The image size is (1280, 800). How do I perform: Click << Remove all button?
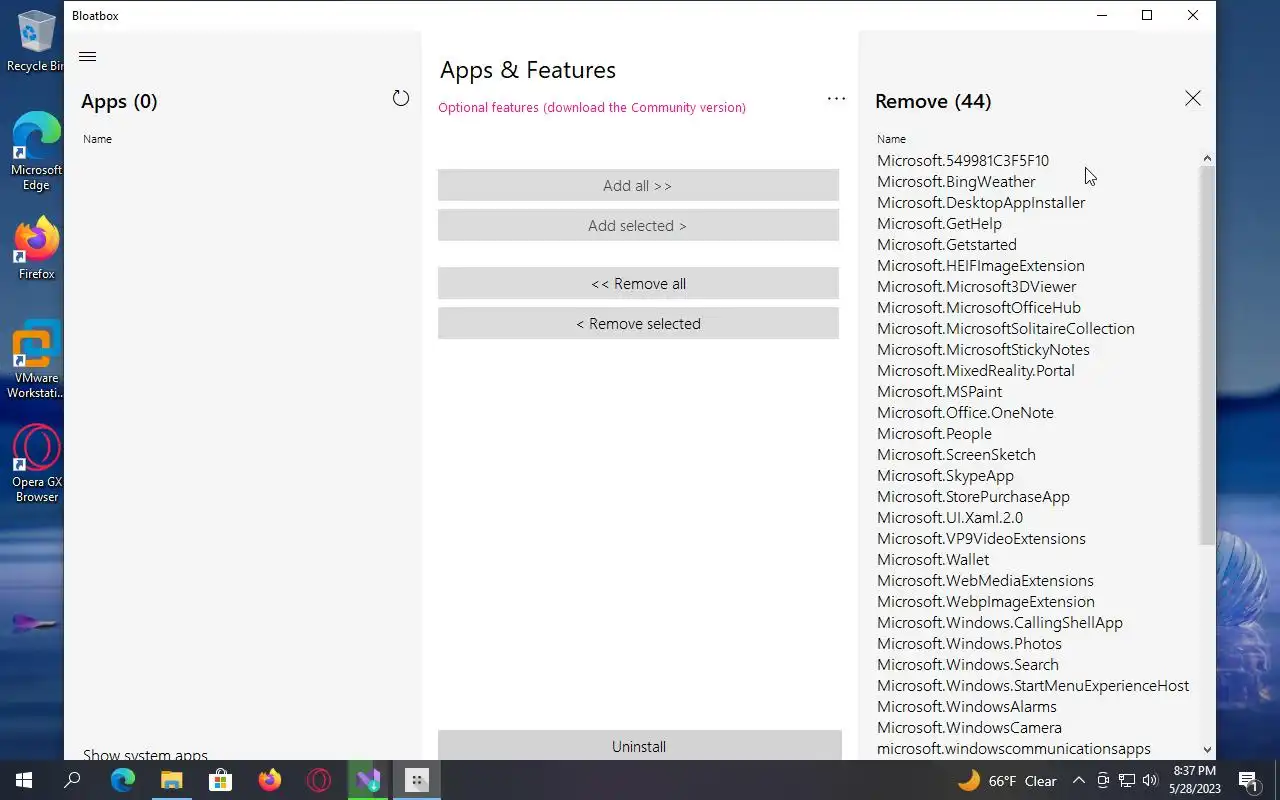pos(638,284)
